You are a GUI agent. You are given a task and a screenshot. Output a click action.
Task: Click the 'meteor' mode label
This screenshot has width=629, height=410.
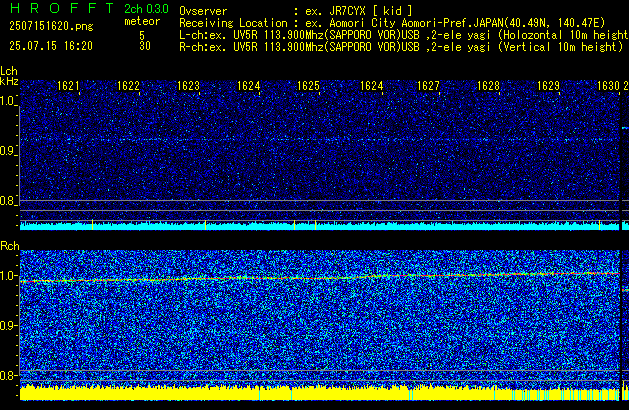(142, 21)
